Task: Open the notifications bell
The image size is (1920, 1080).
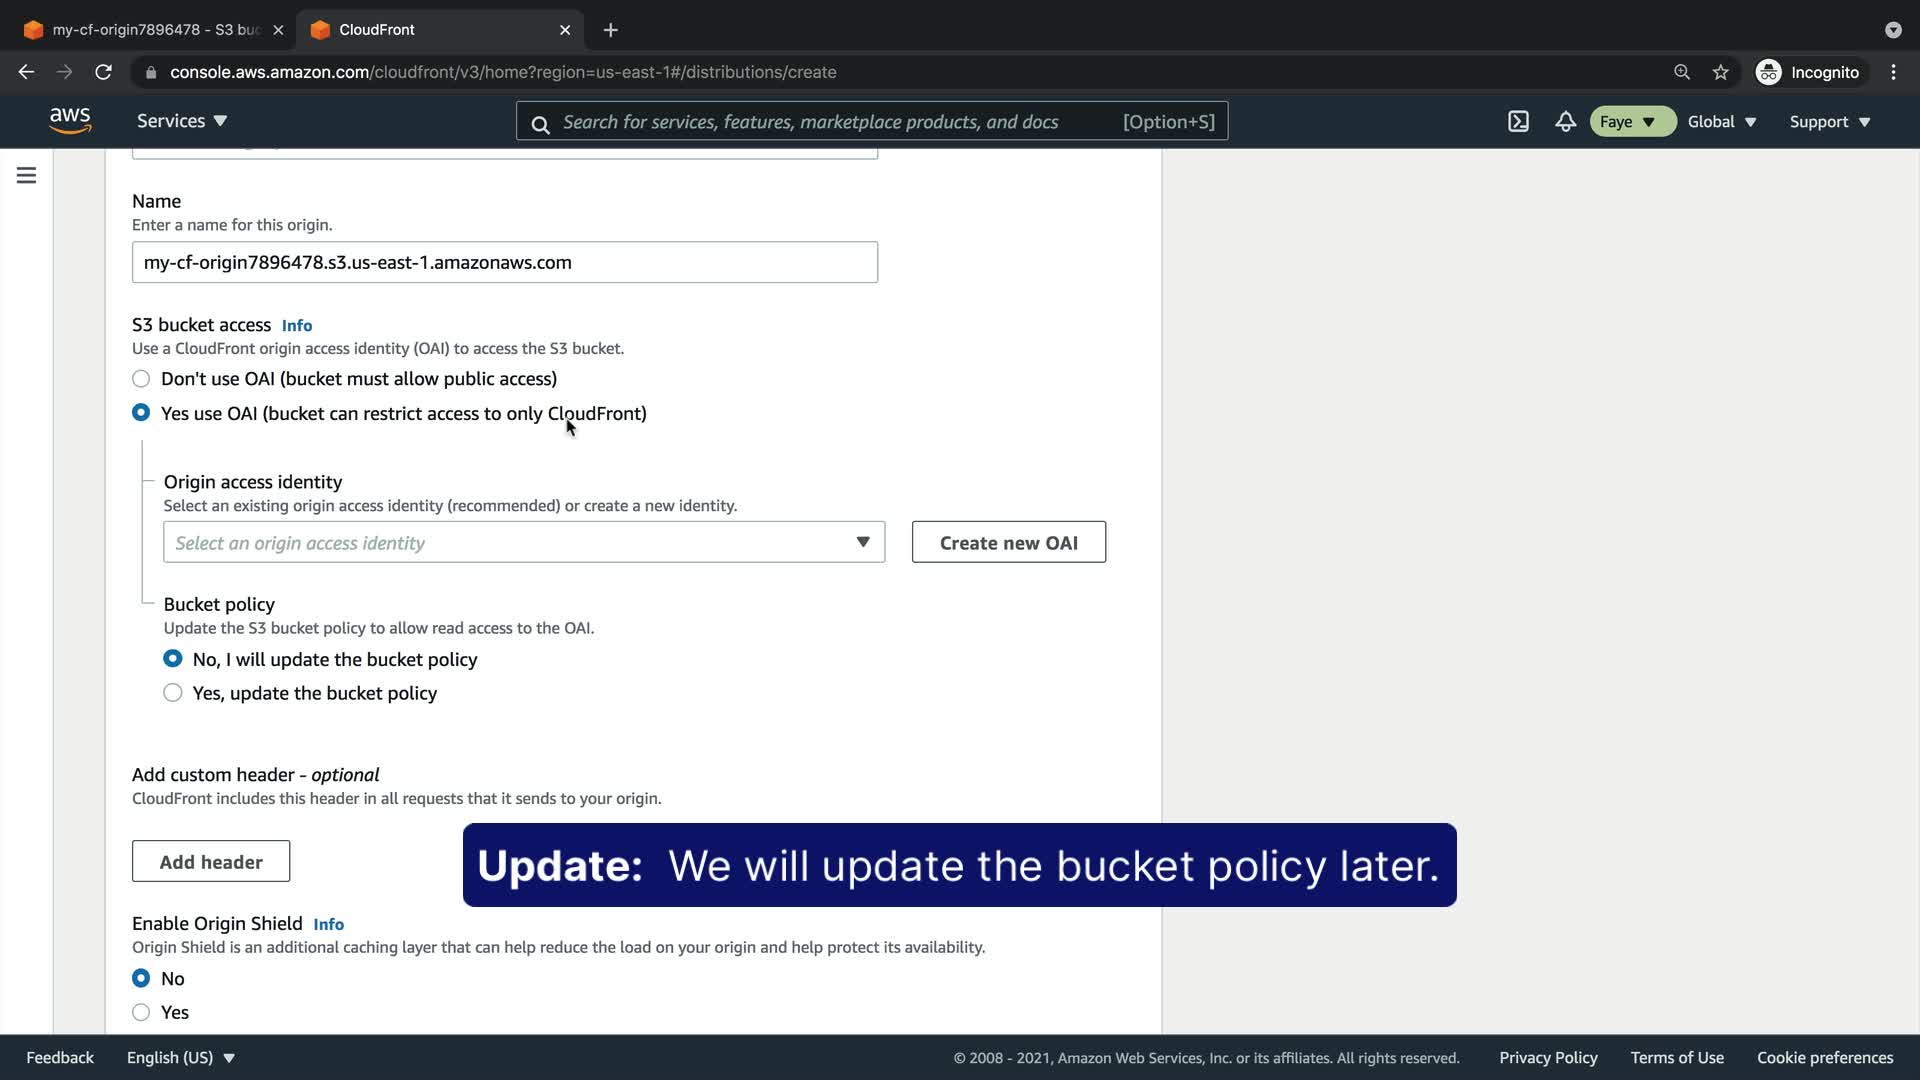Action: click(x=1565, y=122)
